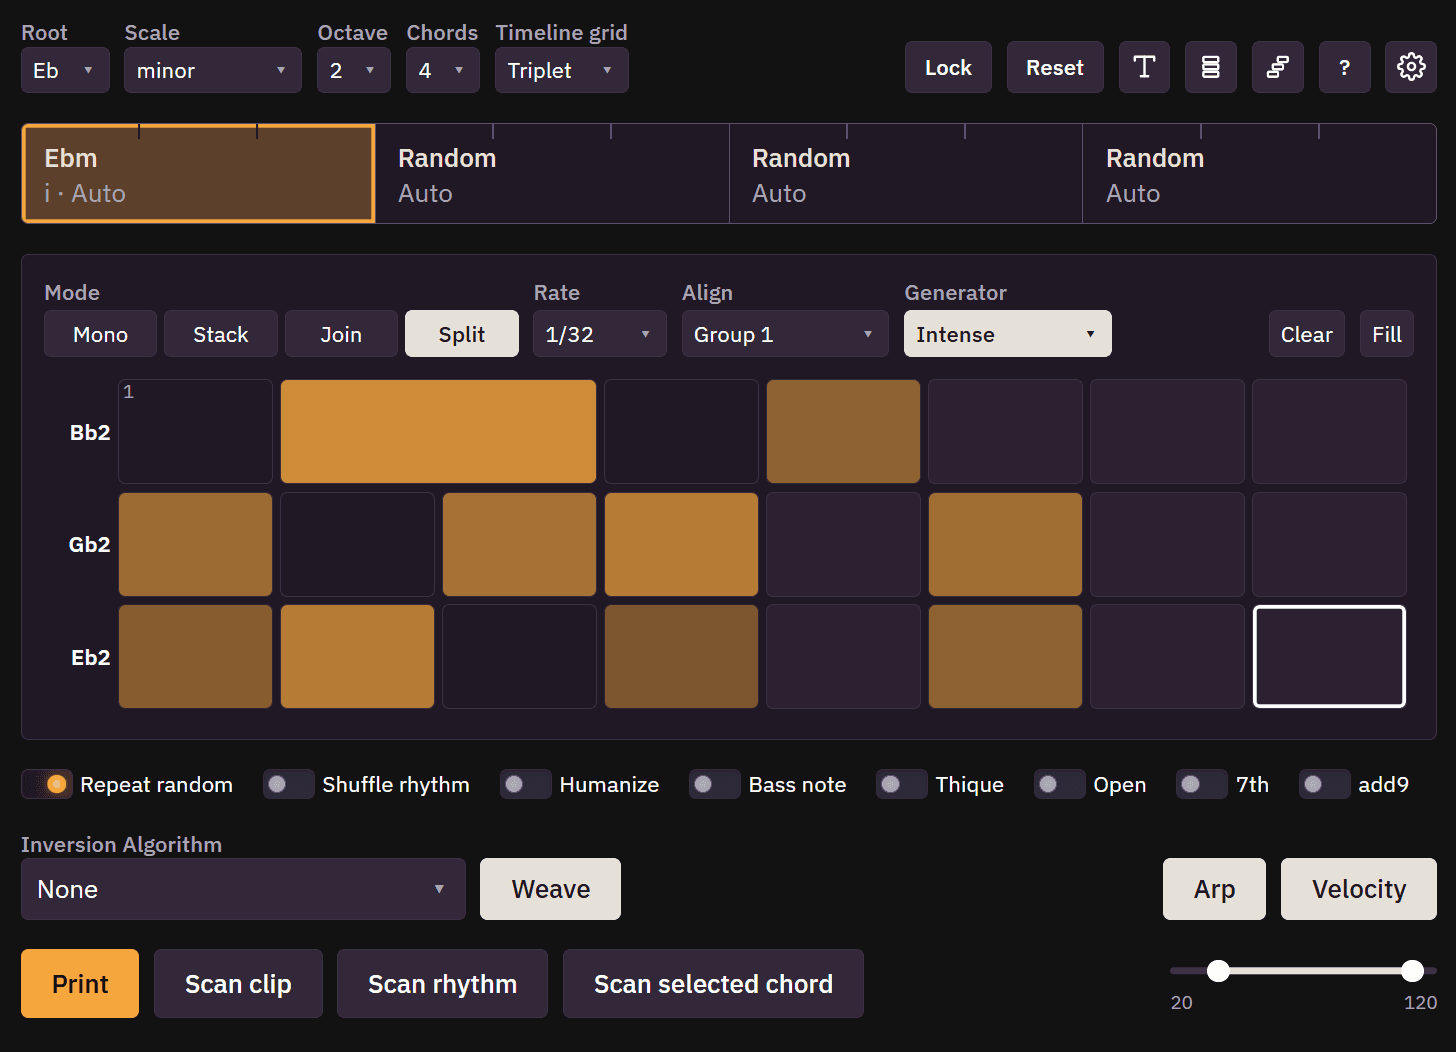Open help via question mark icon
Image resolution: width=1456 pixels, height=1052 pixels.
(1345, 67)
